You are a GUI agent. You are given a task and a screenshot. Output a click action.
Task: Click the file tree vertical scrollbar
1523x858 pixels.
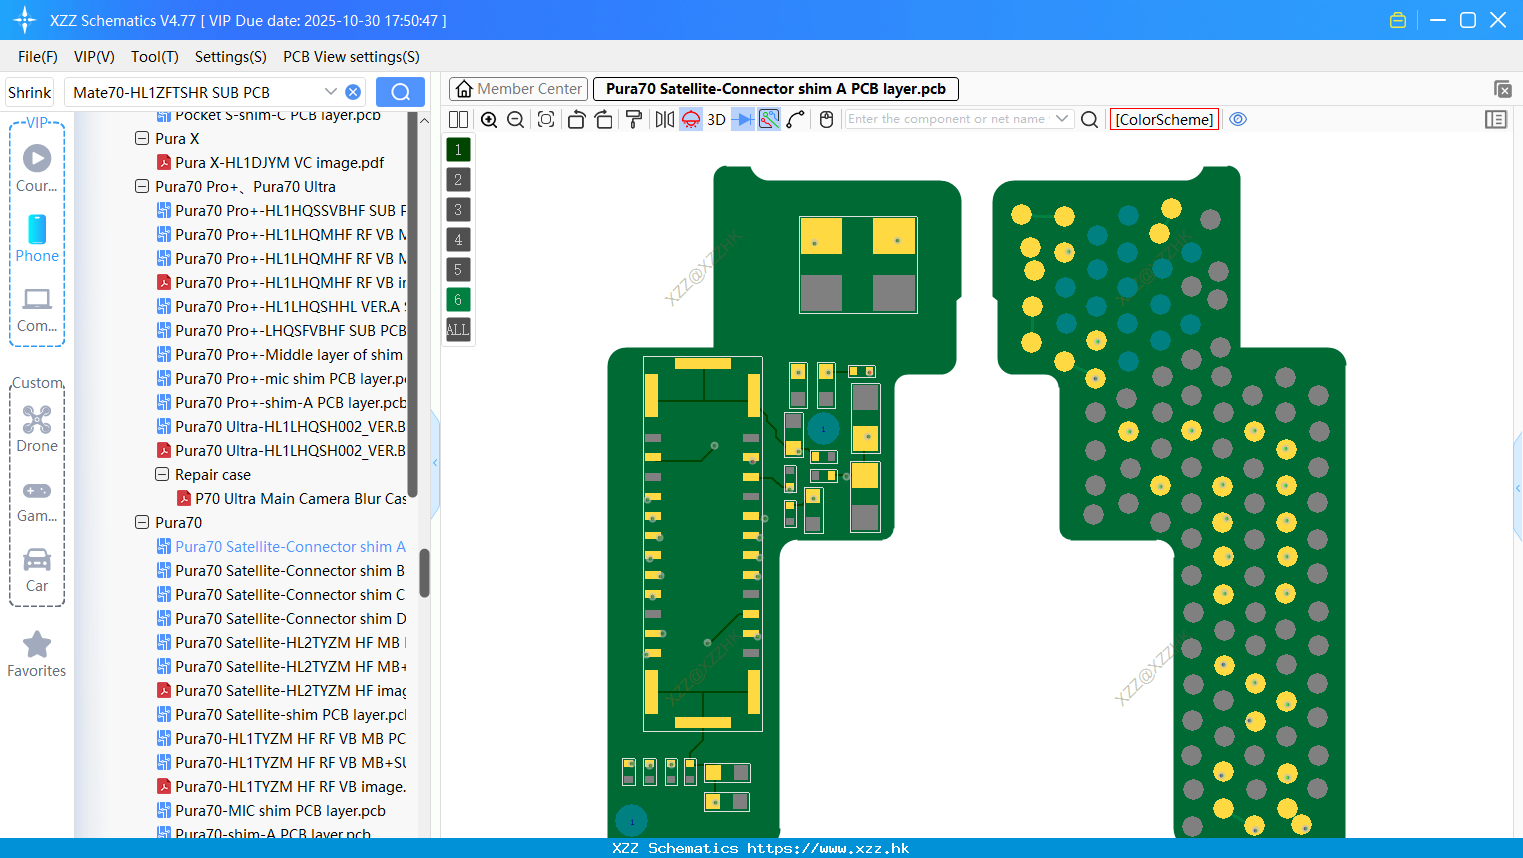tap(424, 573)
